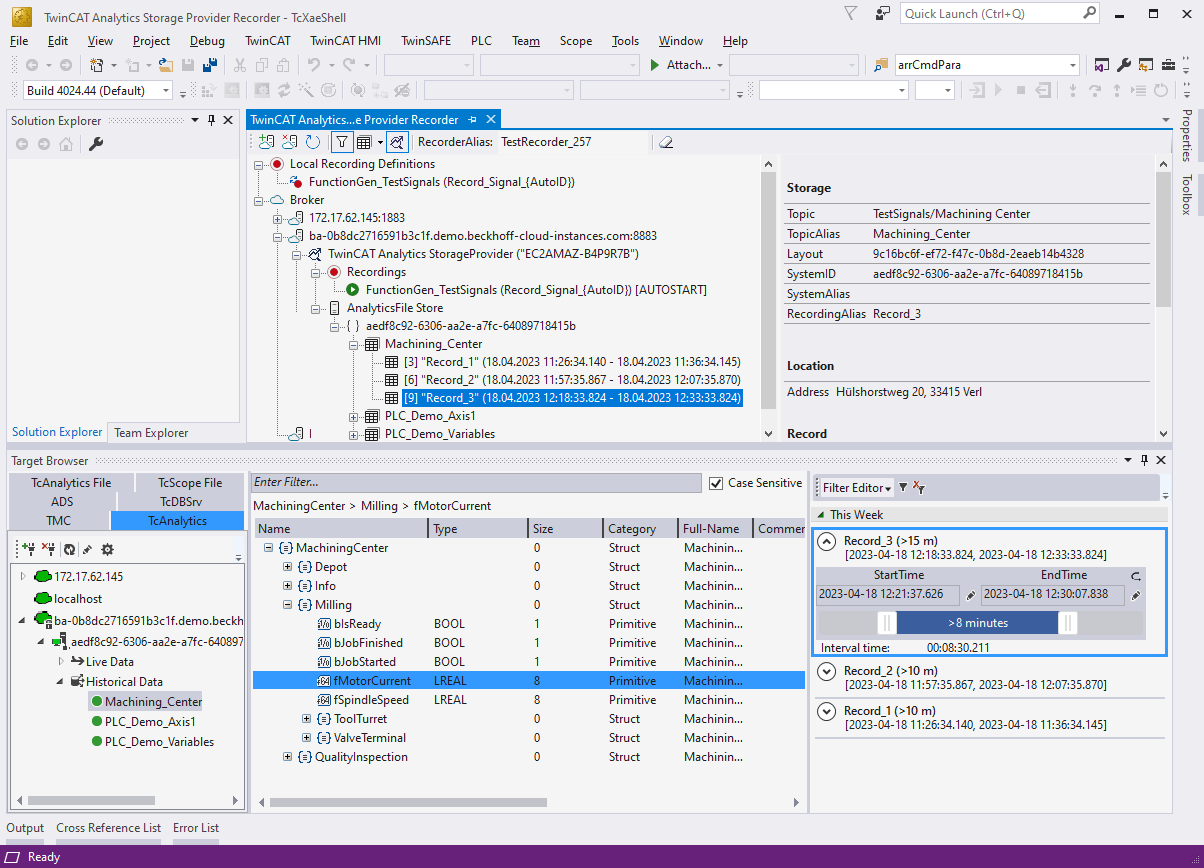Open the Filter Editor dropdown
Image resolution: width=1204 pixels, height=868 pixels.
857,488
